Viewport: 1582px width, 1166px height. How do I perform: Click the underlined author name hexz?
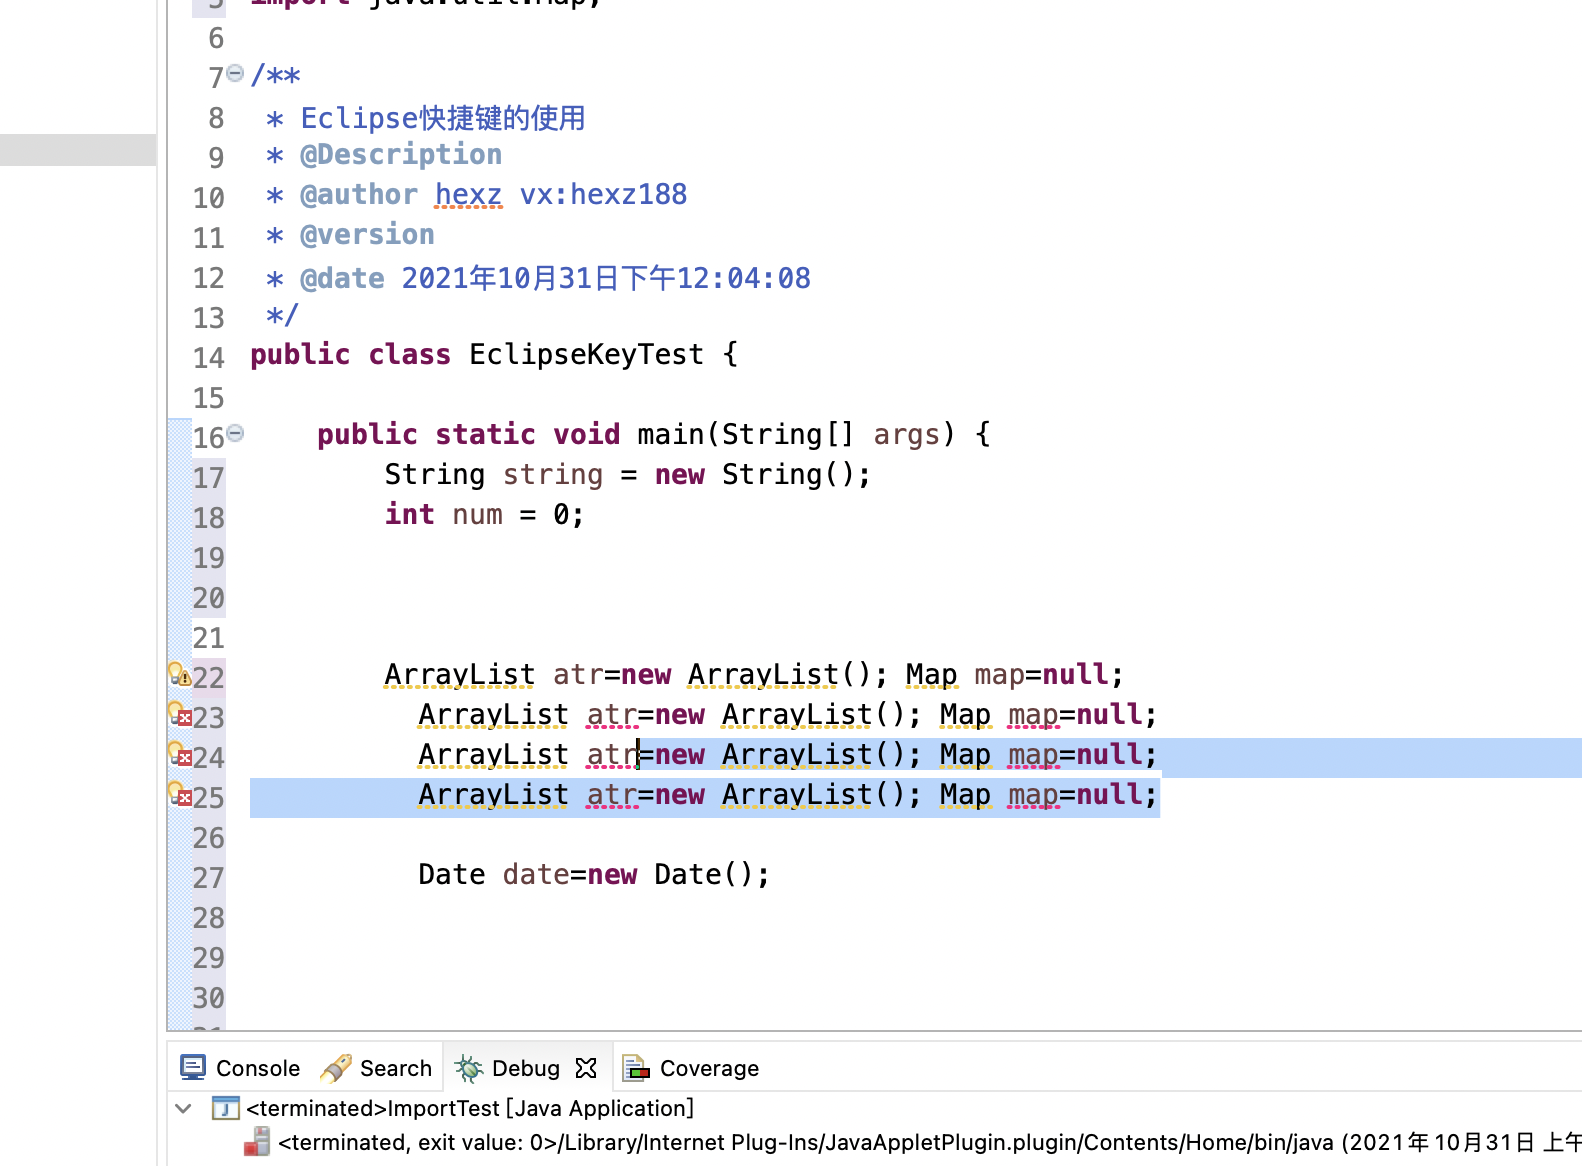tap(468, 194)
